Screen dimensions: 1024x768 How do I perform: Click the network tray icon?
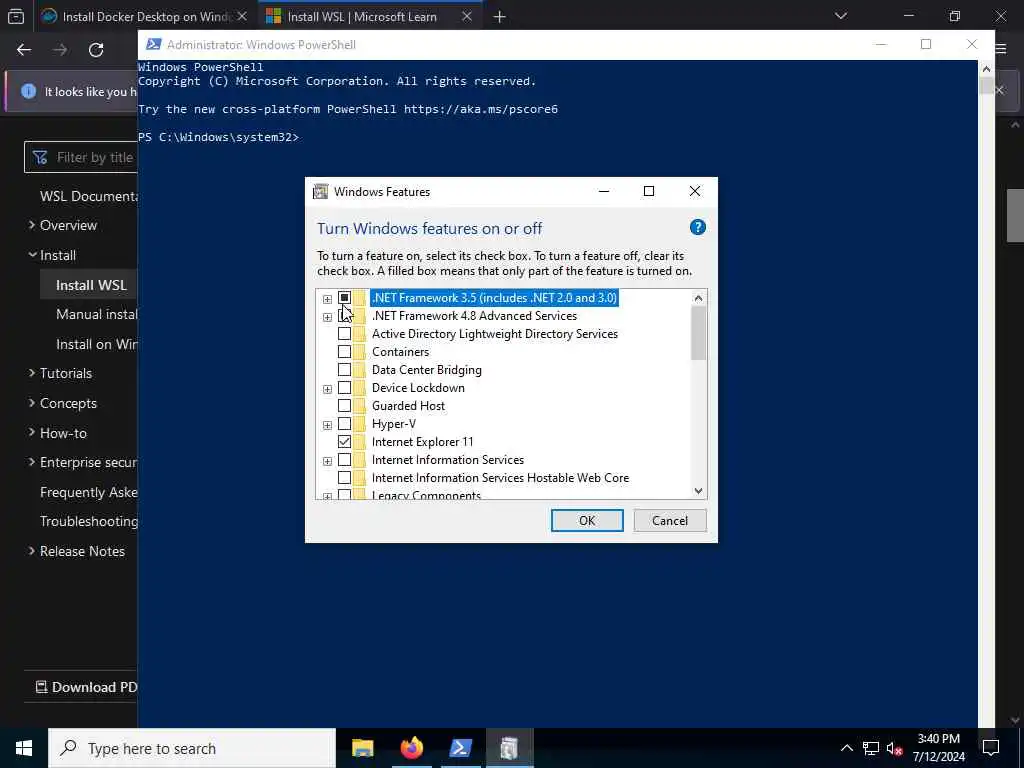[871, 748]
